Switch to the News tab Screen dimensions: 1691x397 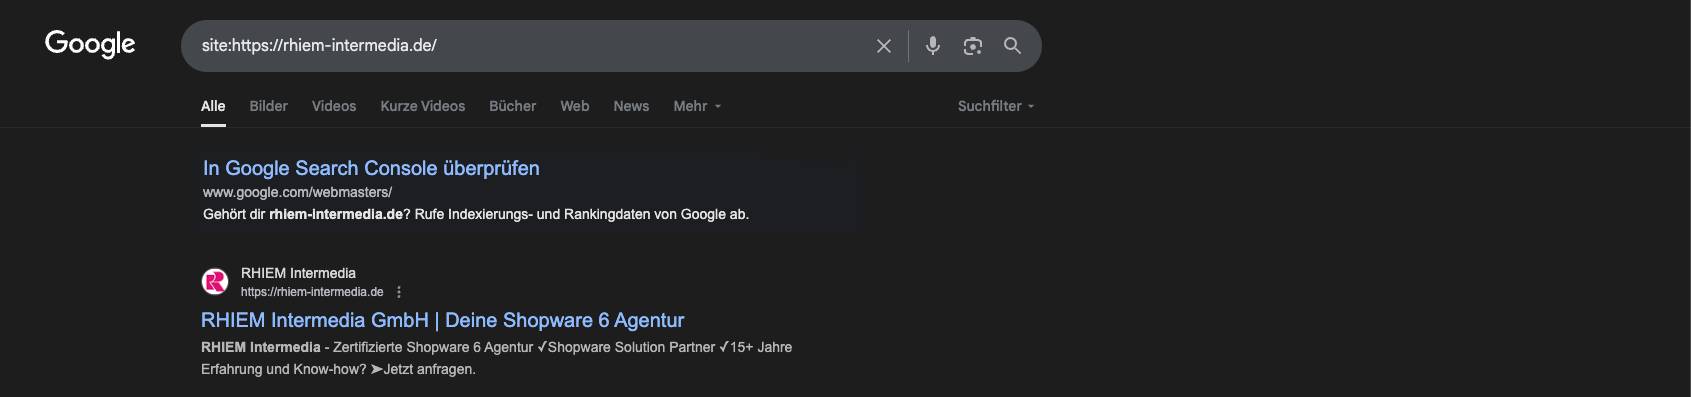[x=631, y=106]
